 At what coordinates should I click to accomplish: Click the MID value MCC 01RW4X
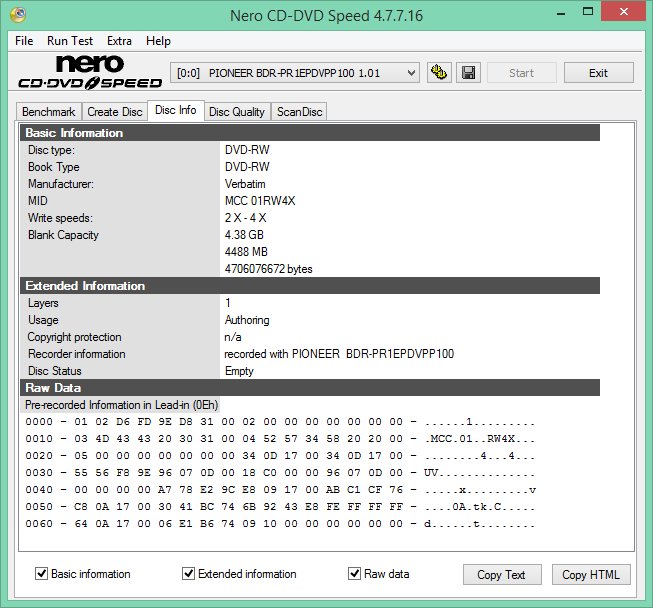[x=260, y=201]
